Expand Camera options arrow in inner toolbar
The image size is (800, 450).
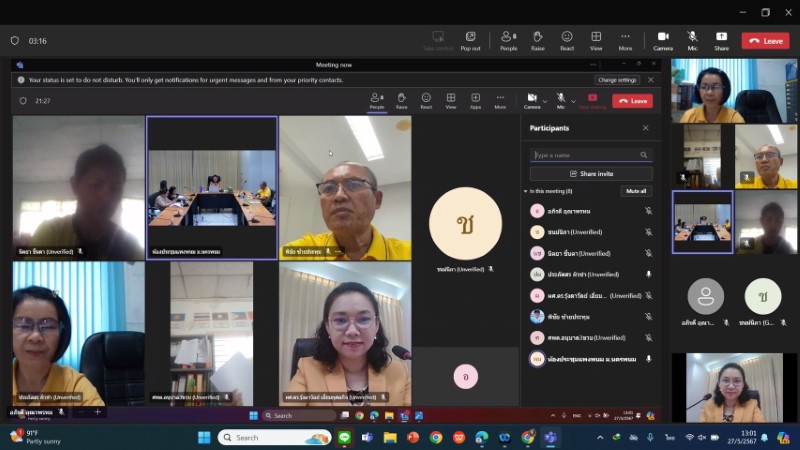[x=546, y=100]
